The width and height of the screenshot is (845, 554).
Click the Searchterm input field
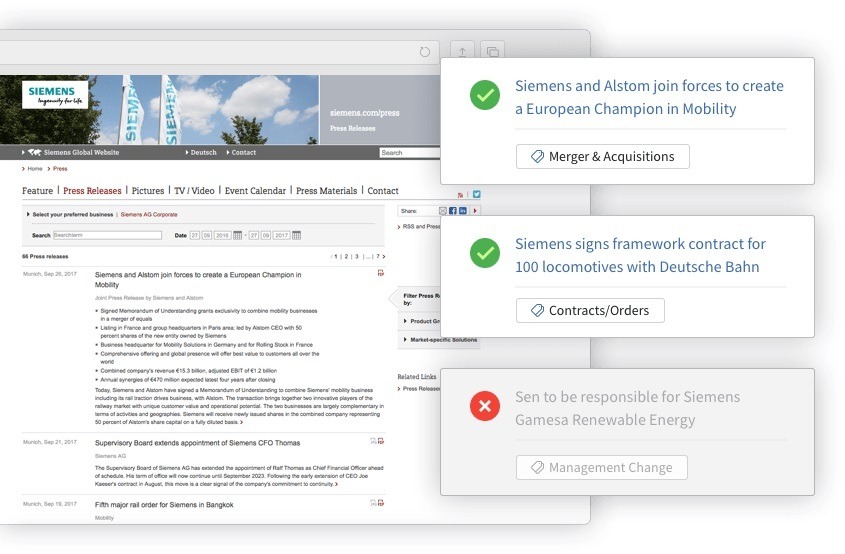(x=107, y=235)
